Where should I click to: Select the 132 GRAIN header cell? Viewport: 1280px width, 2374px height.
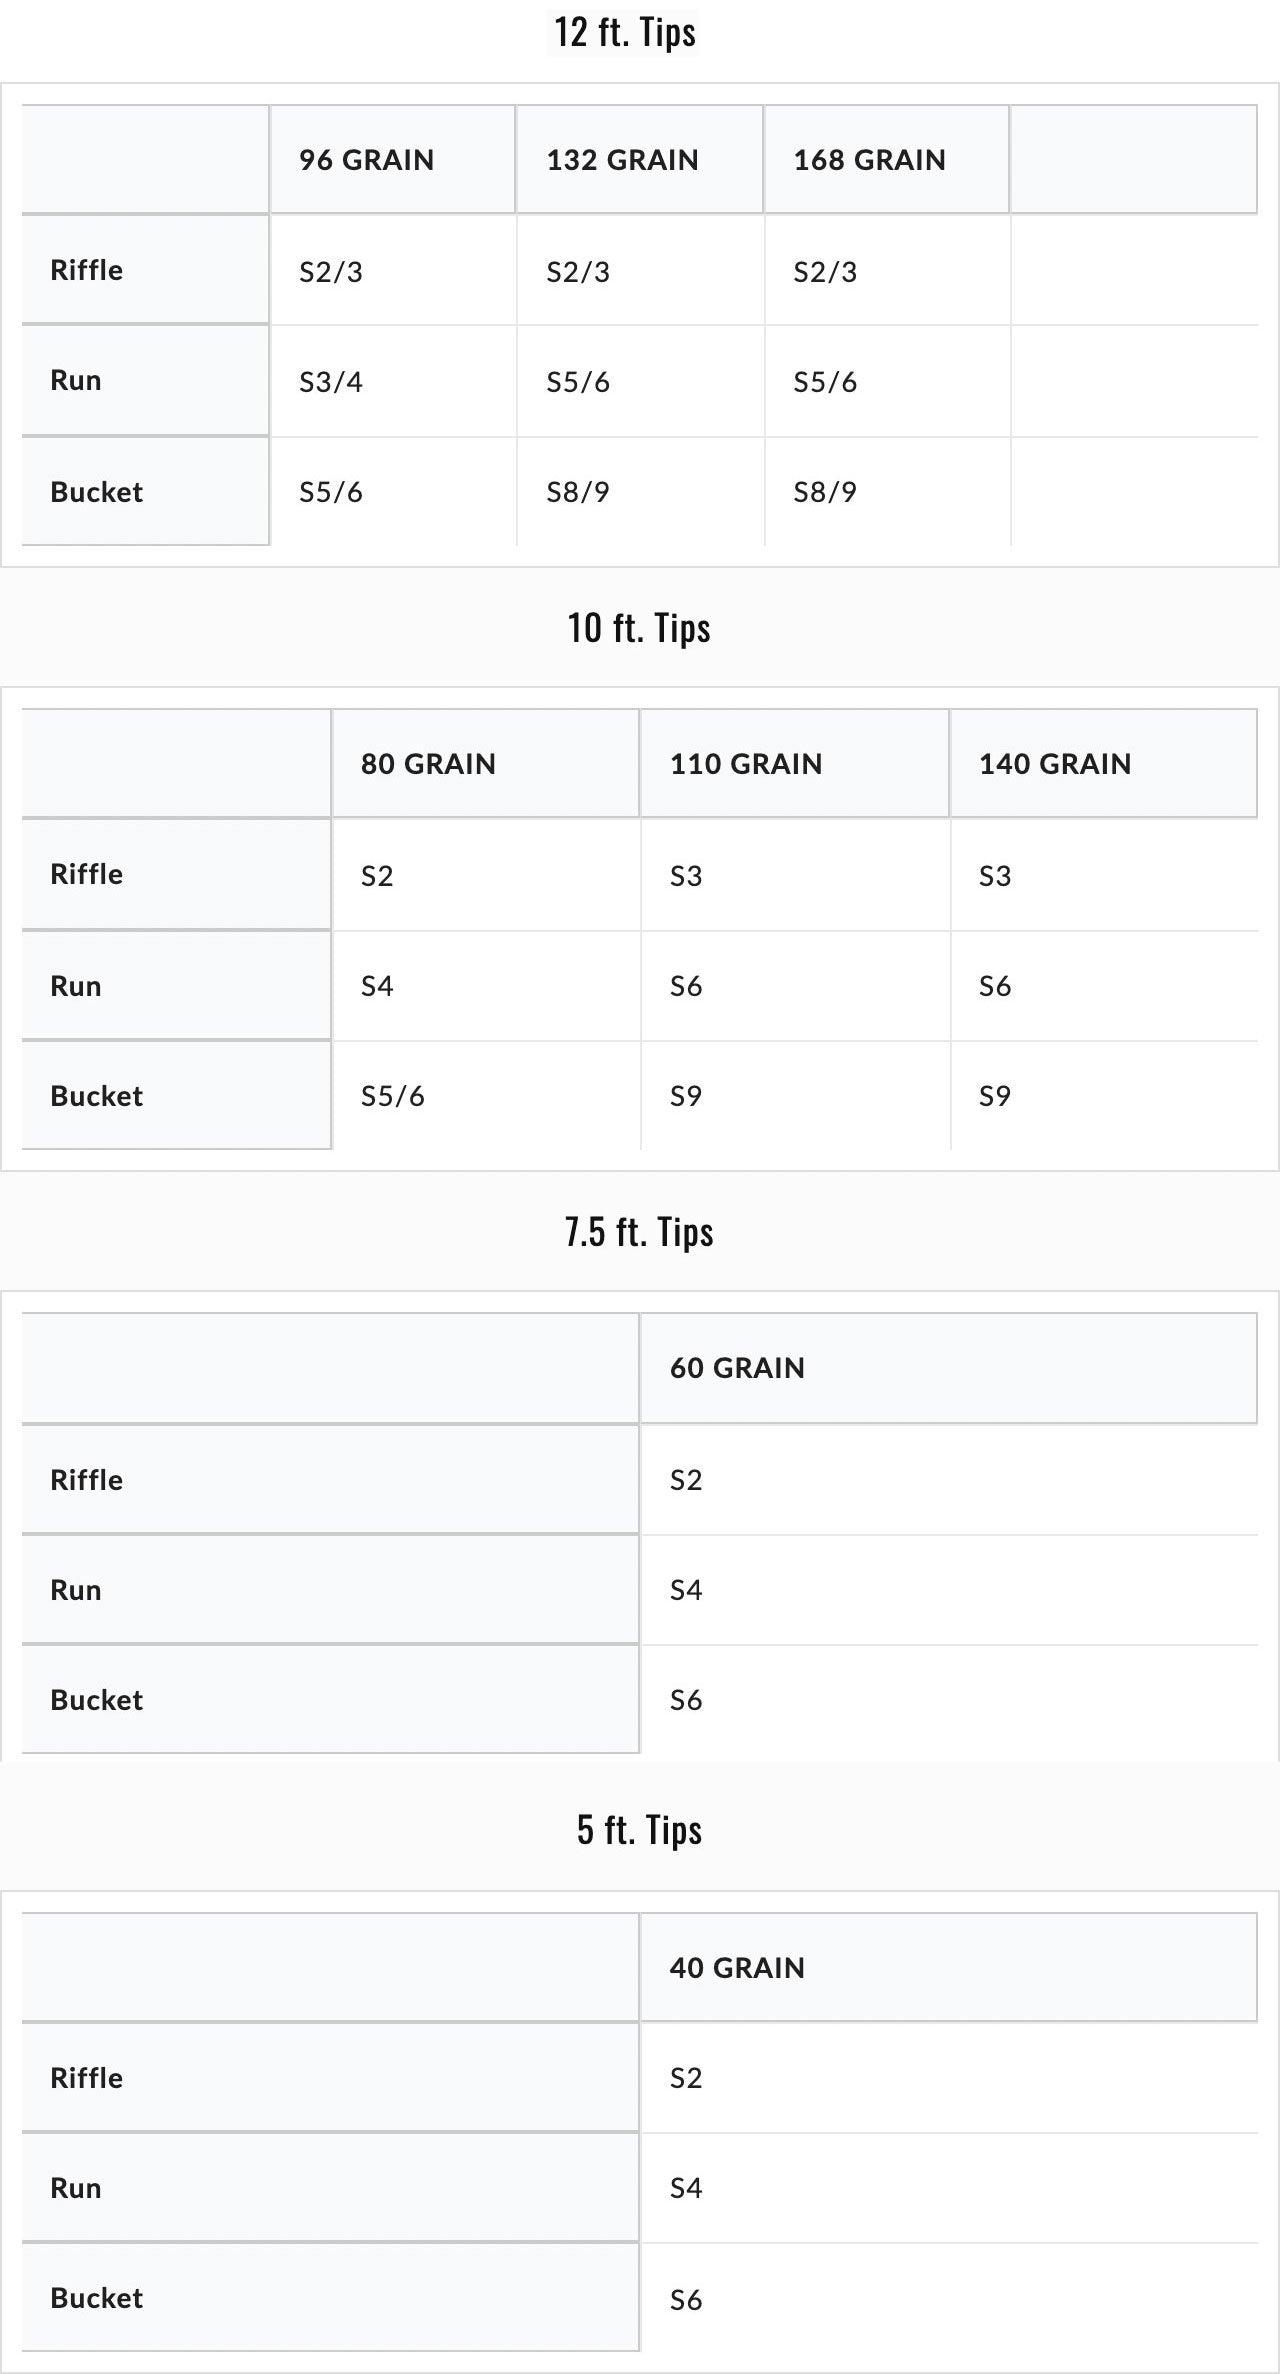click(x=640, y=160)
